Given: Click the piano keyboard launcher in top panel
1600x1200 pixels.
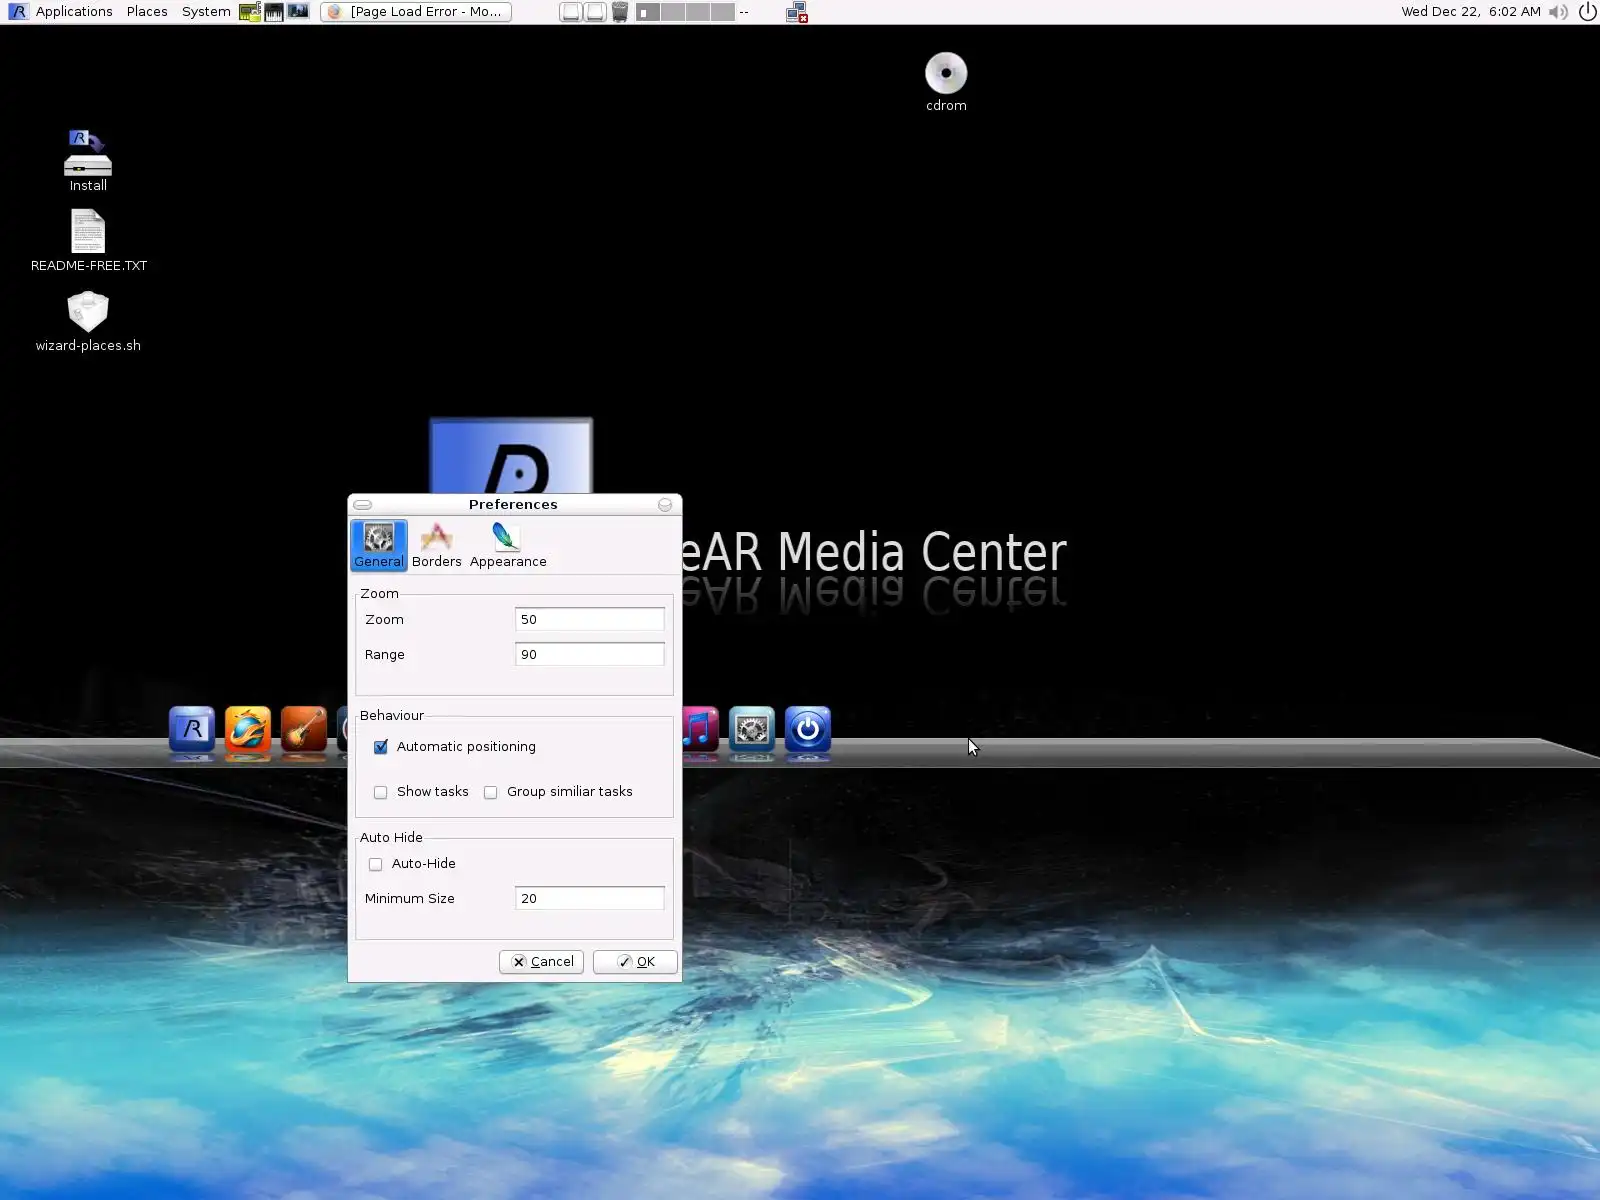Looking at the screenshot, I should click(274, 12).
